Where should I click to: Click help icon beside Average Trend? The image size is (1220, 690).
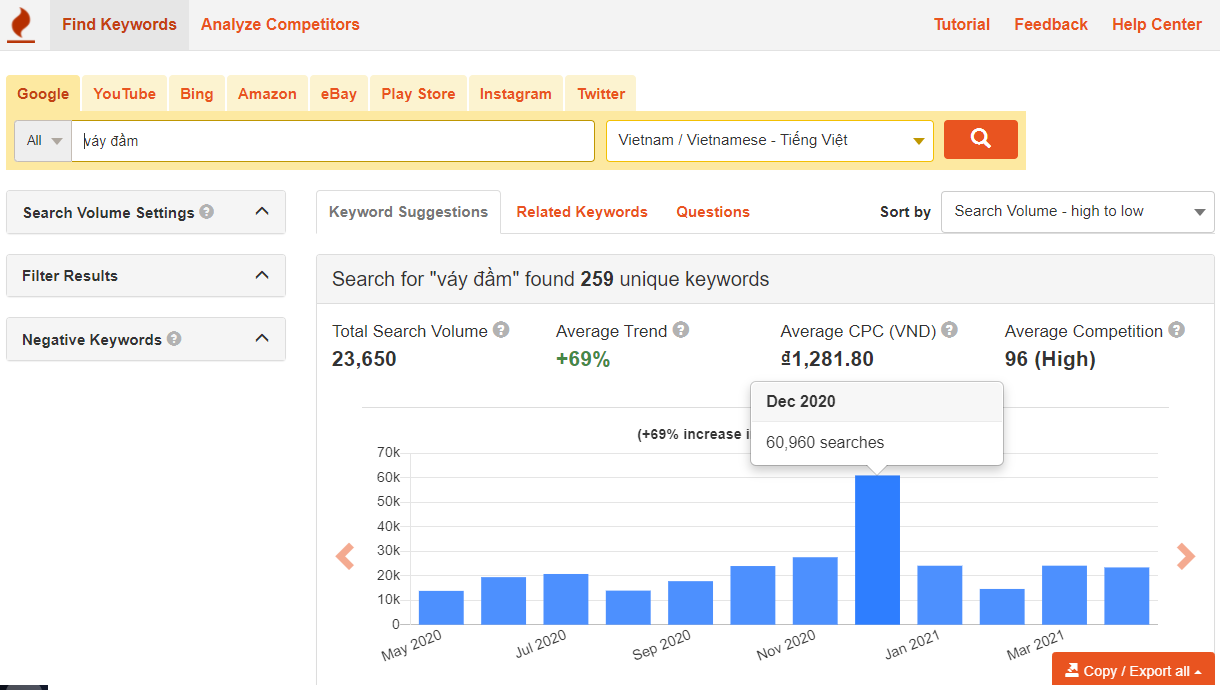click(681, 330)
